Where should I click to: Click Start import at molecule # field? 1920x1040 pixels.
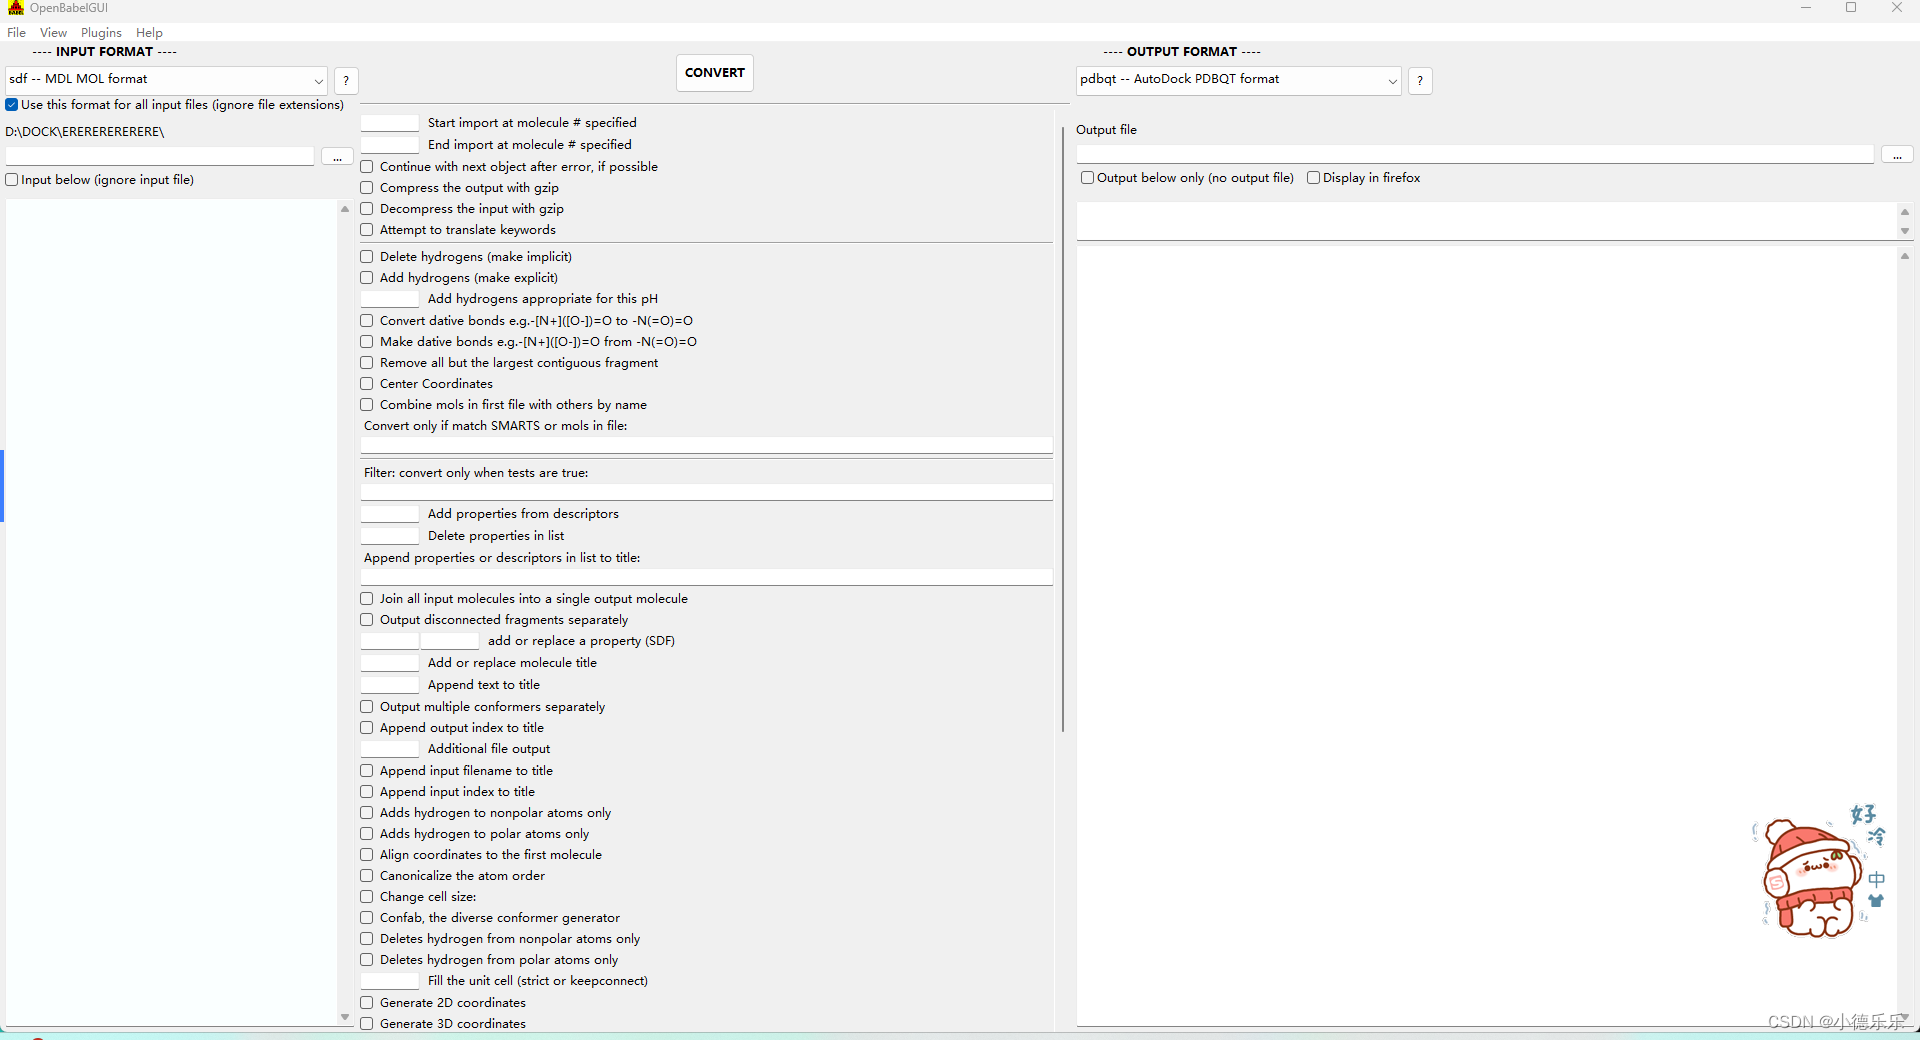point(390,123)
